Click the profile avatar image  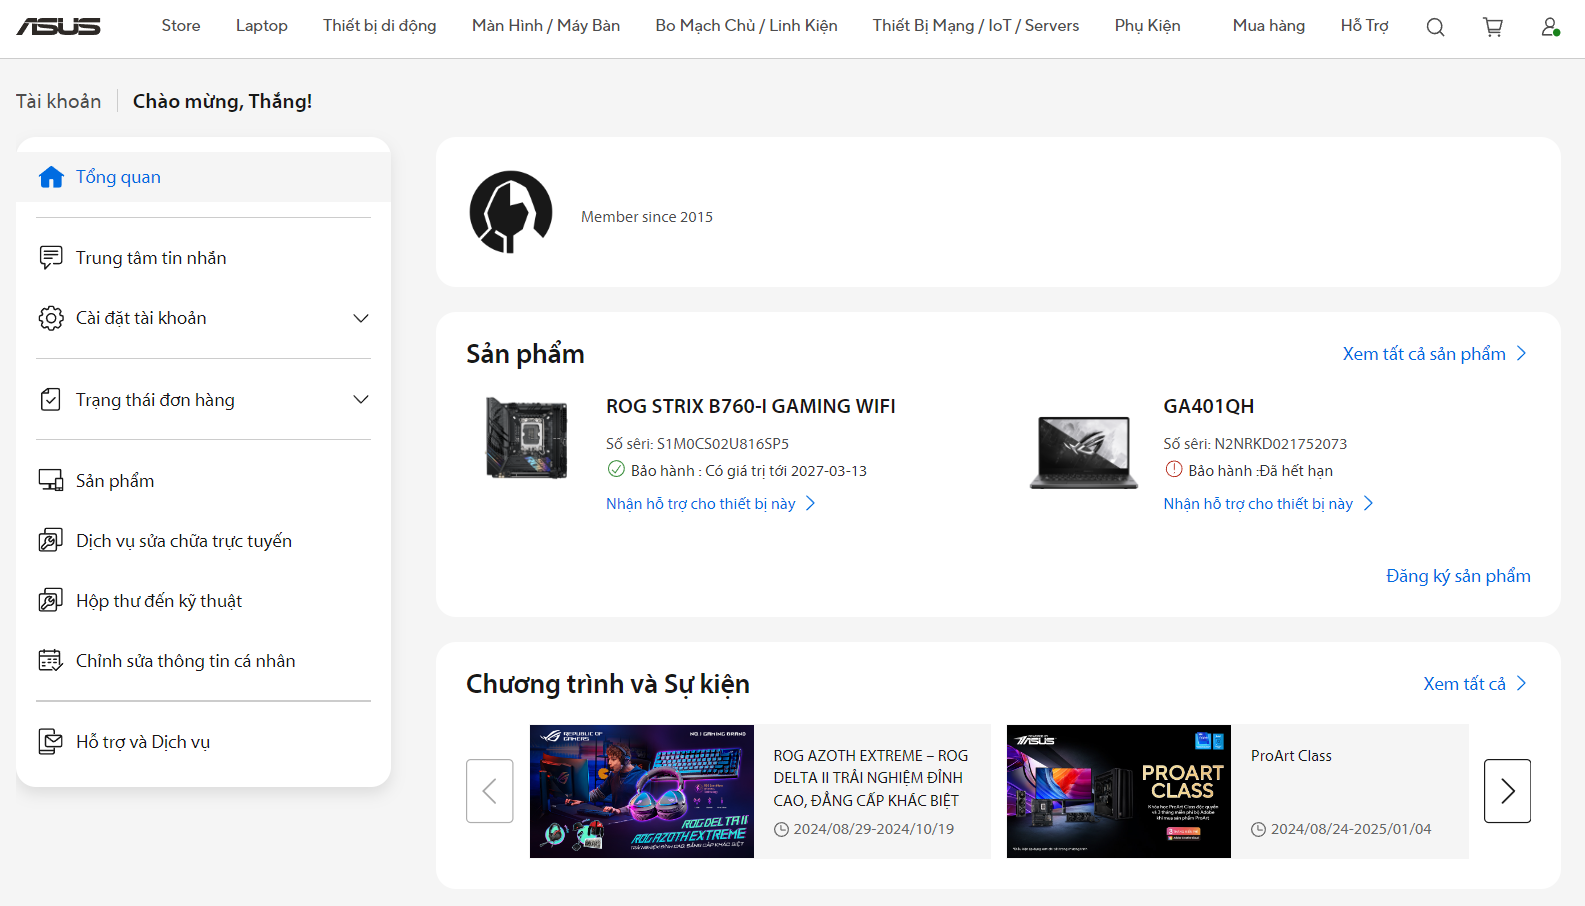coord(511,212)
